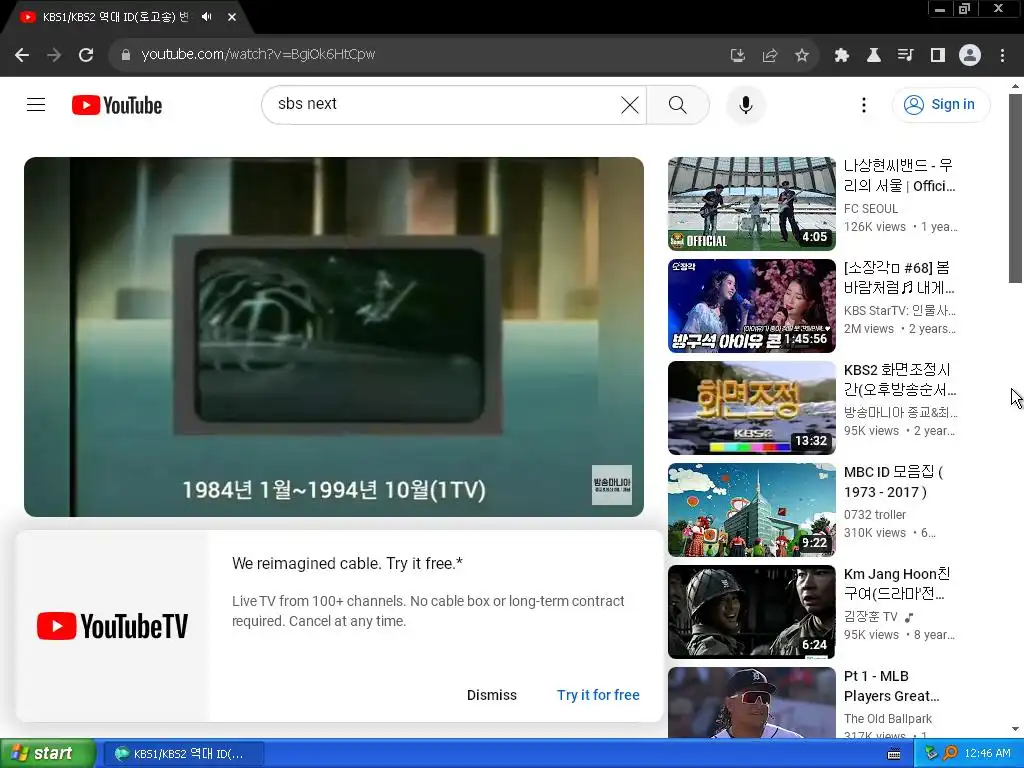Open the MLB Players thumbnail

752,703
